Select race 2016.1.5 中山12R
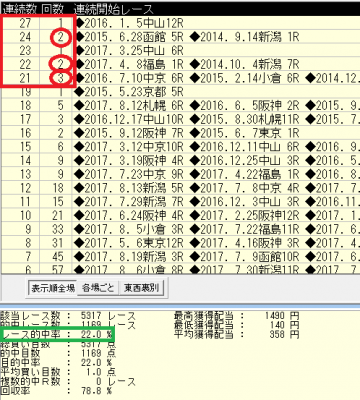Viewport: 360px width, 400px height. (x=130, y=23)
